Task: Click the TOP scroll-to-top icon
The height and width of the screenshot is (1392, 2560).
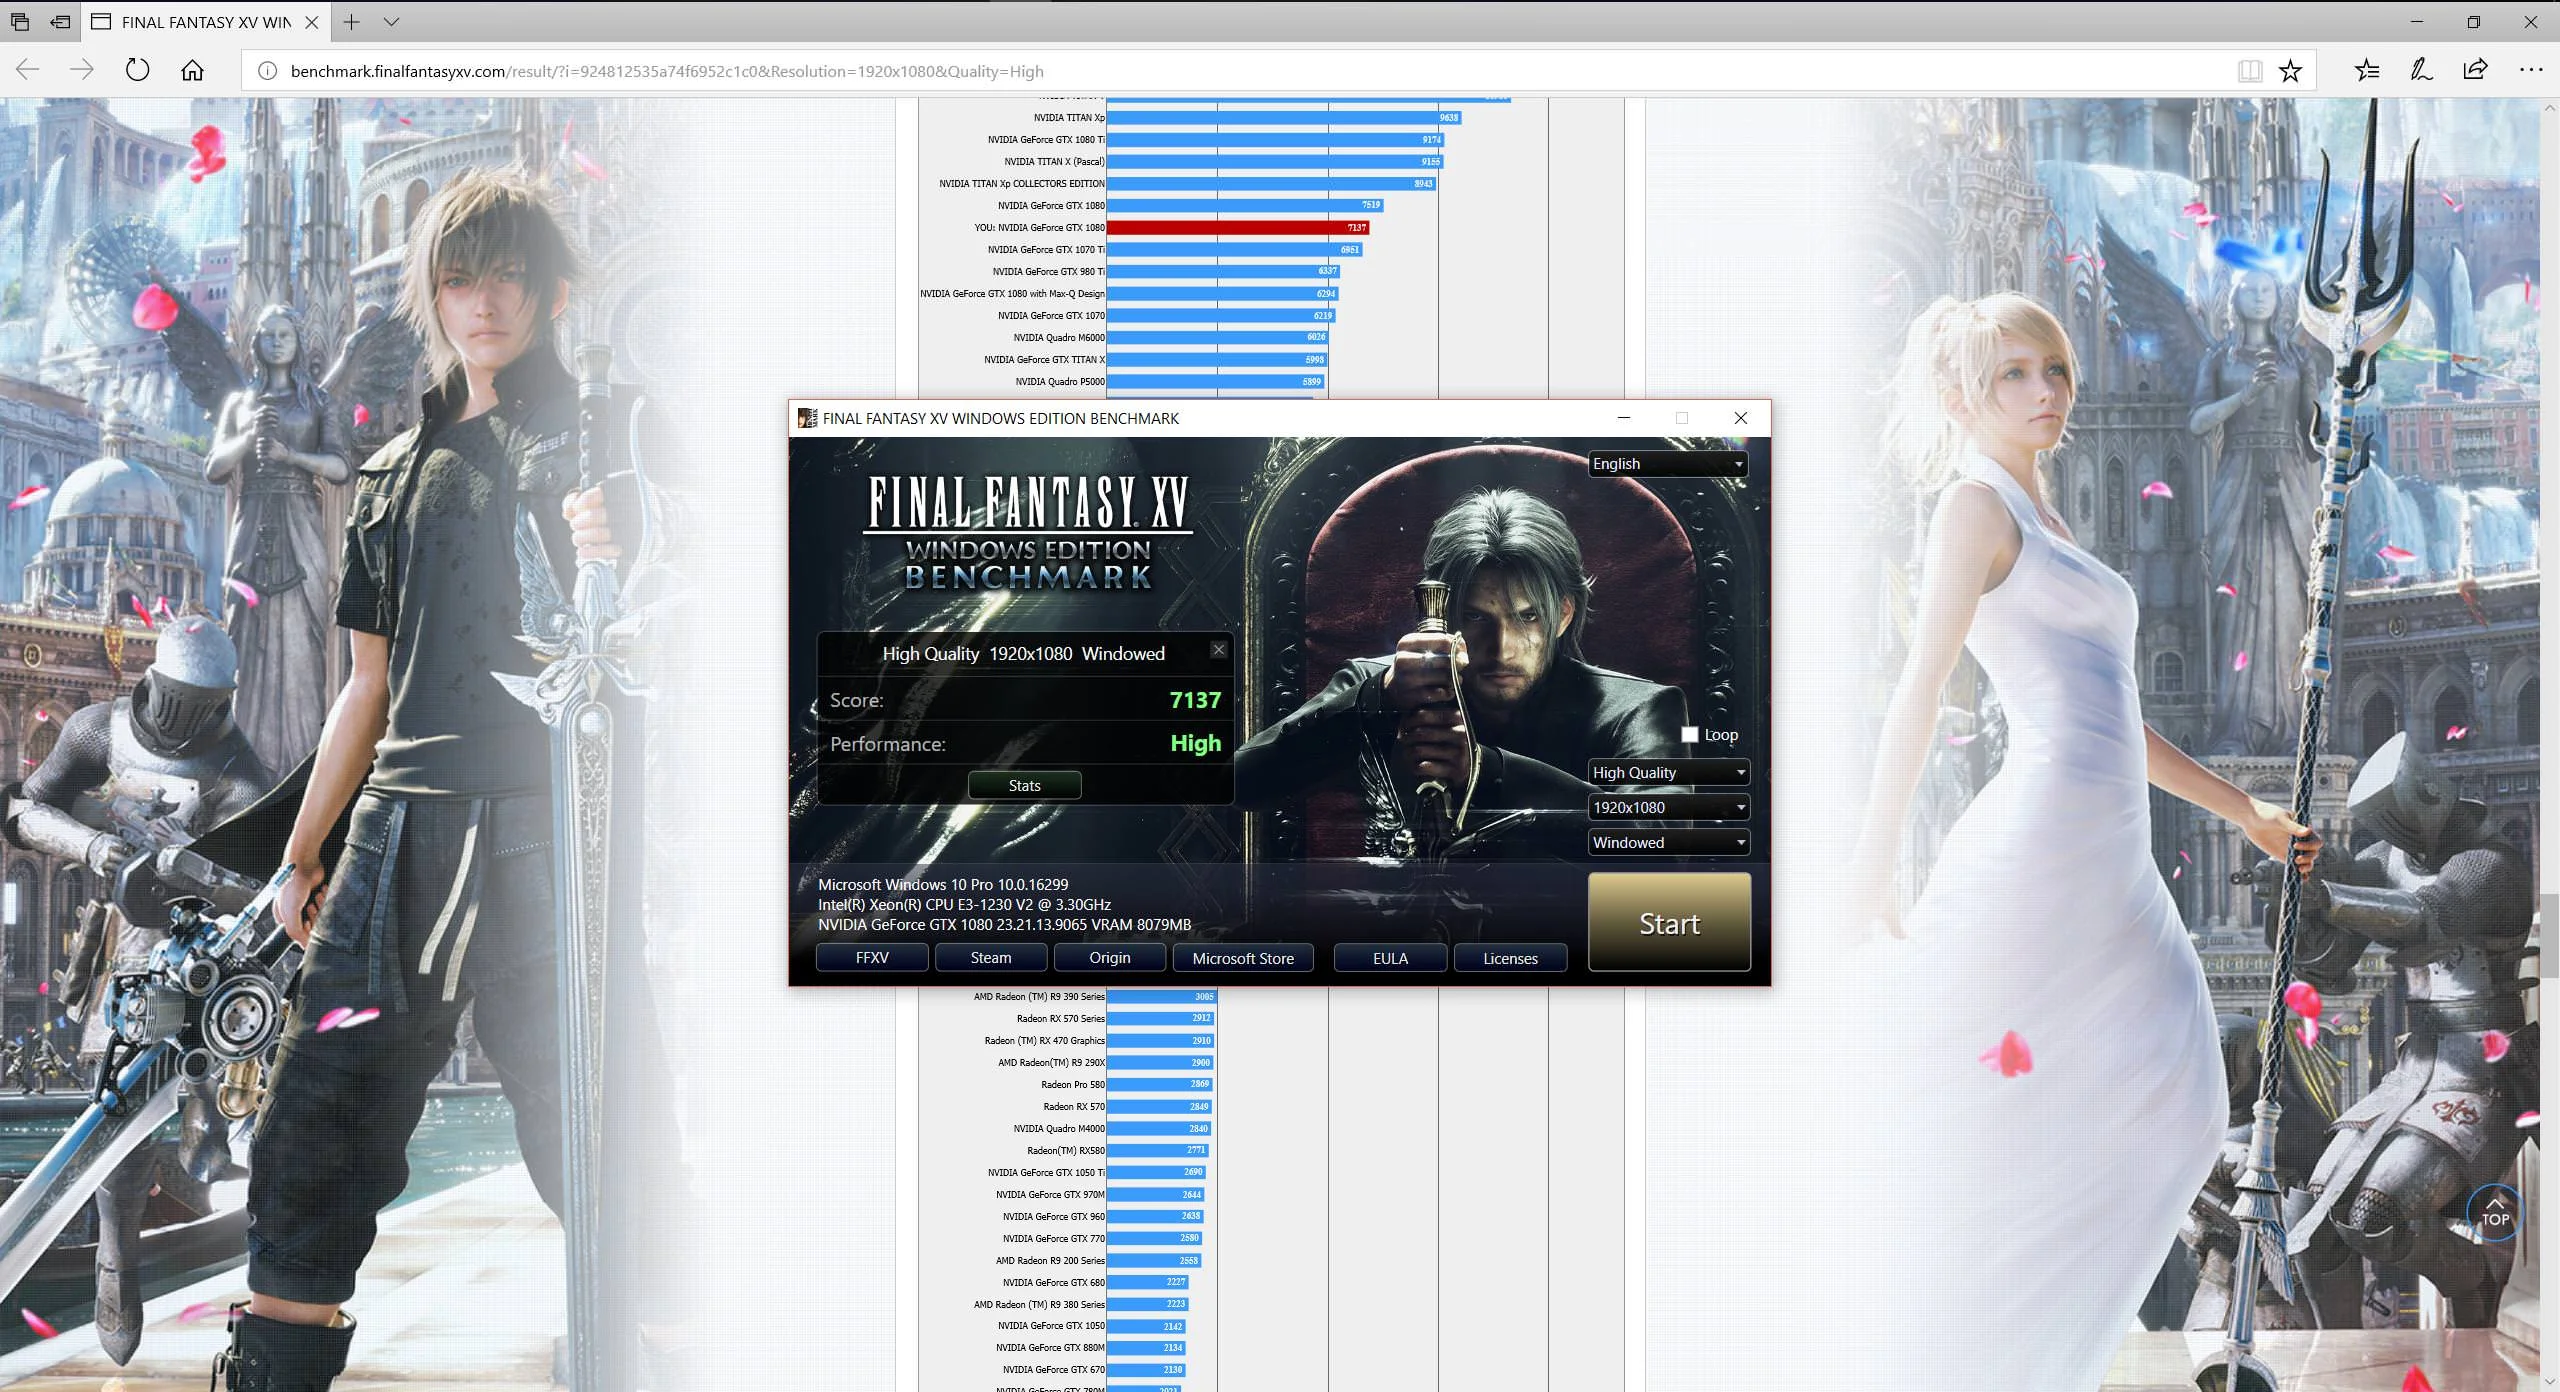Action: point(2494,1212)
